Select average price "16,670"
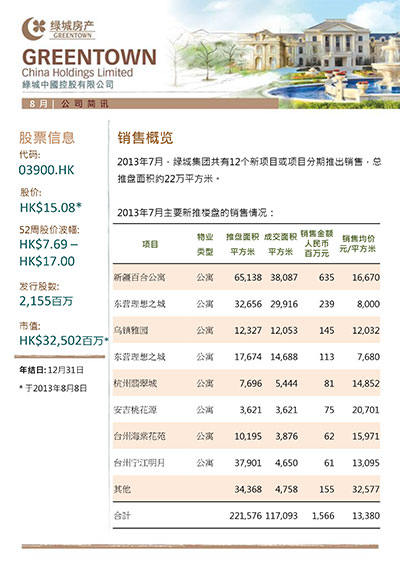This screenshot has width=400, height=566. 366,277
